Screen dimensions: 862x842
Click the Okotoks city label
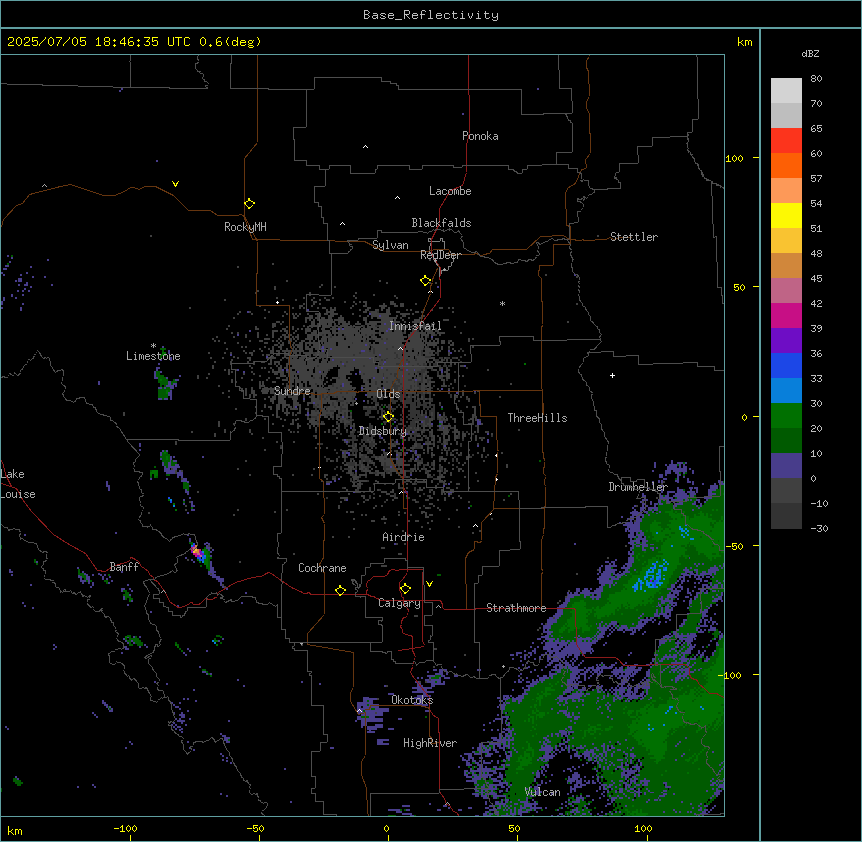412,700
